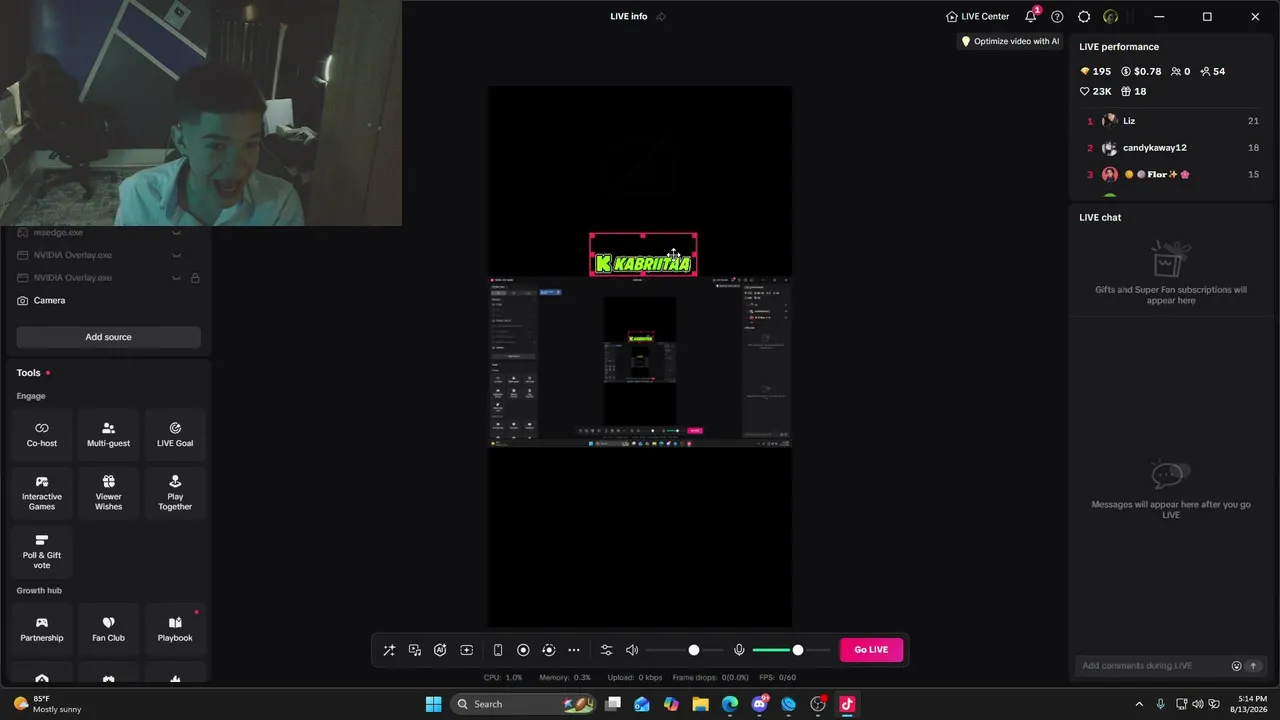Viewport: 1280px width, 720px height.
Task: Open TikTok LIVE Studio taskbar icon
Action: 847,704
